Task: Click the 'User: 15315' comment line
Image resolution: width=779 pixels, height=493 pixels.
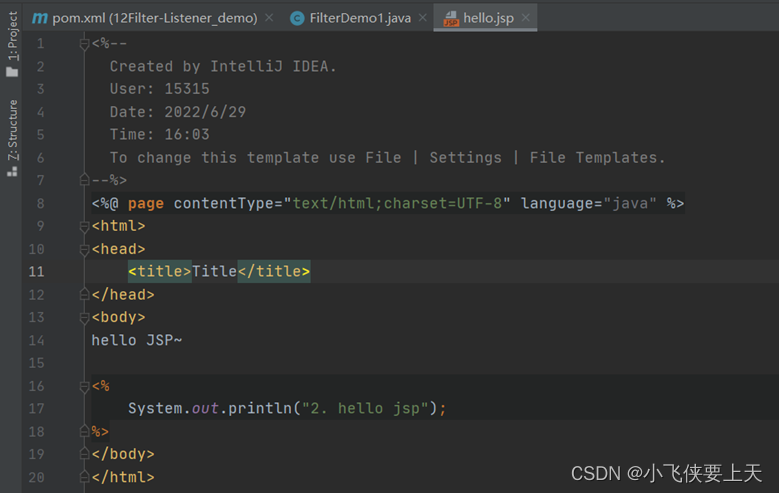Action: [x=159, y=89]
